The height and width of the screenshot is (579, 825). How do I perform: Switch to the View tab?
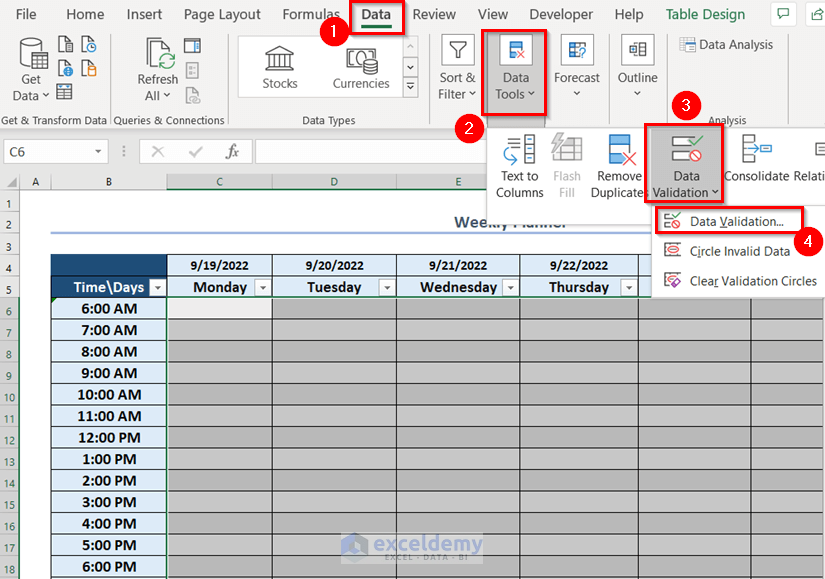point(492,14)
